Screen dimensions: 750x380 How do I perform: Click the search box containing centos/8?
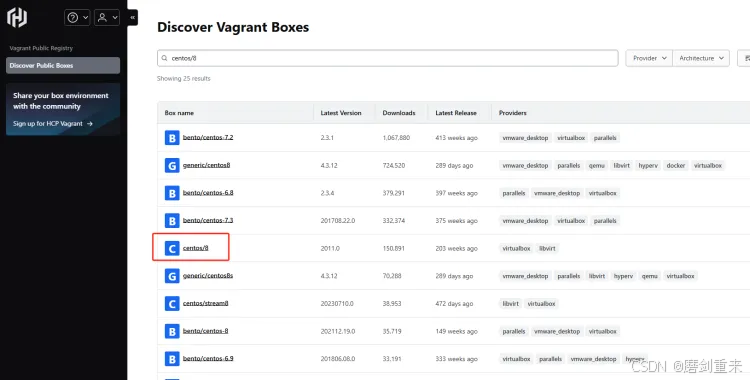pyautogui.click(x=387, y=58)
